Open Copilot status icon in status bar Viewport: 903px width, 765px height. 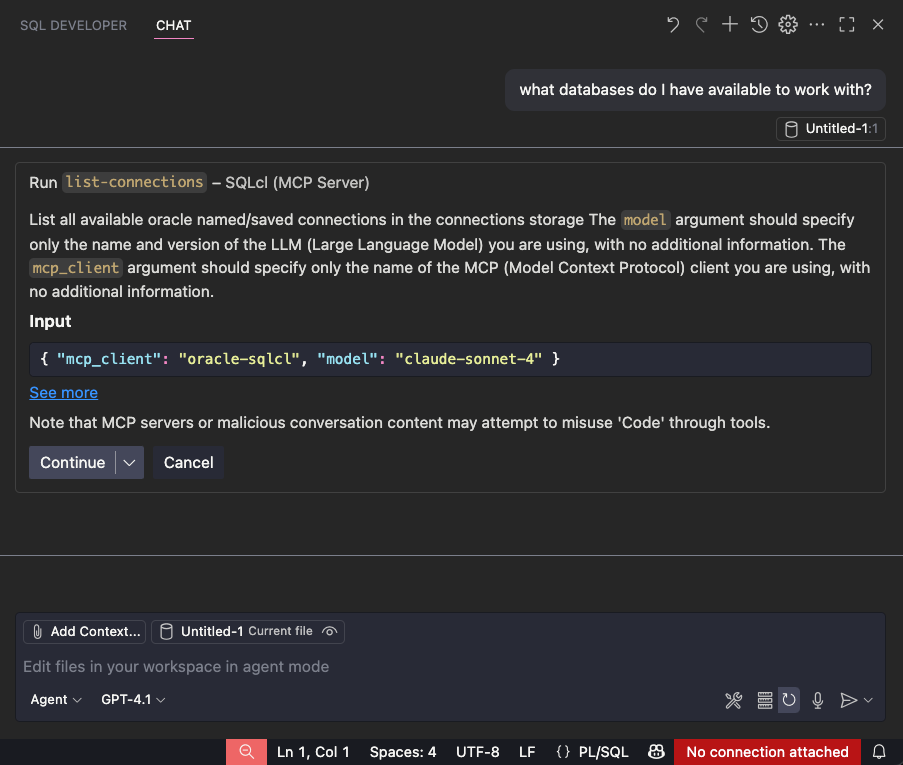pos(656,752)
